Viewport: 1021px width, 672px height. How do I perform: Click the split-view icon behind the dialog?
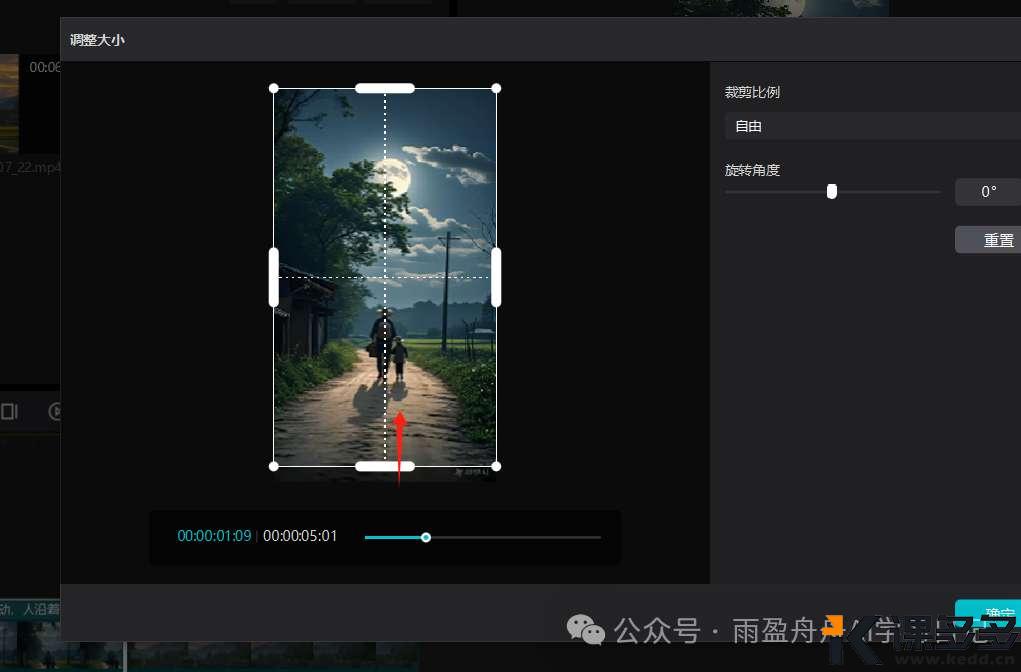[10, 411]
